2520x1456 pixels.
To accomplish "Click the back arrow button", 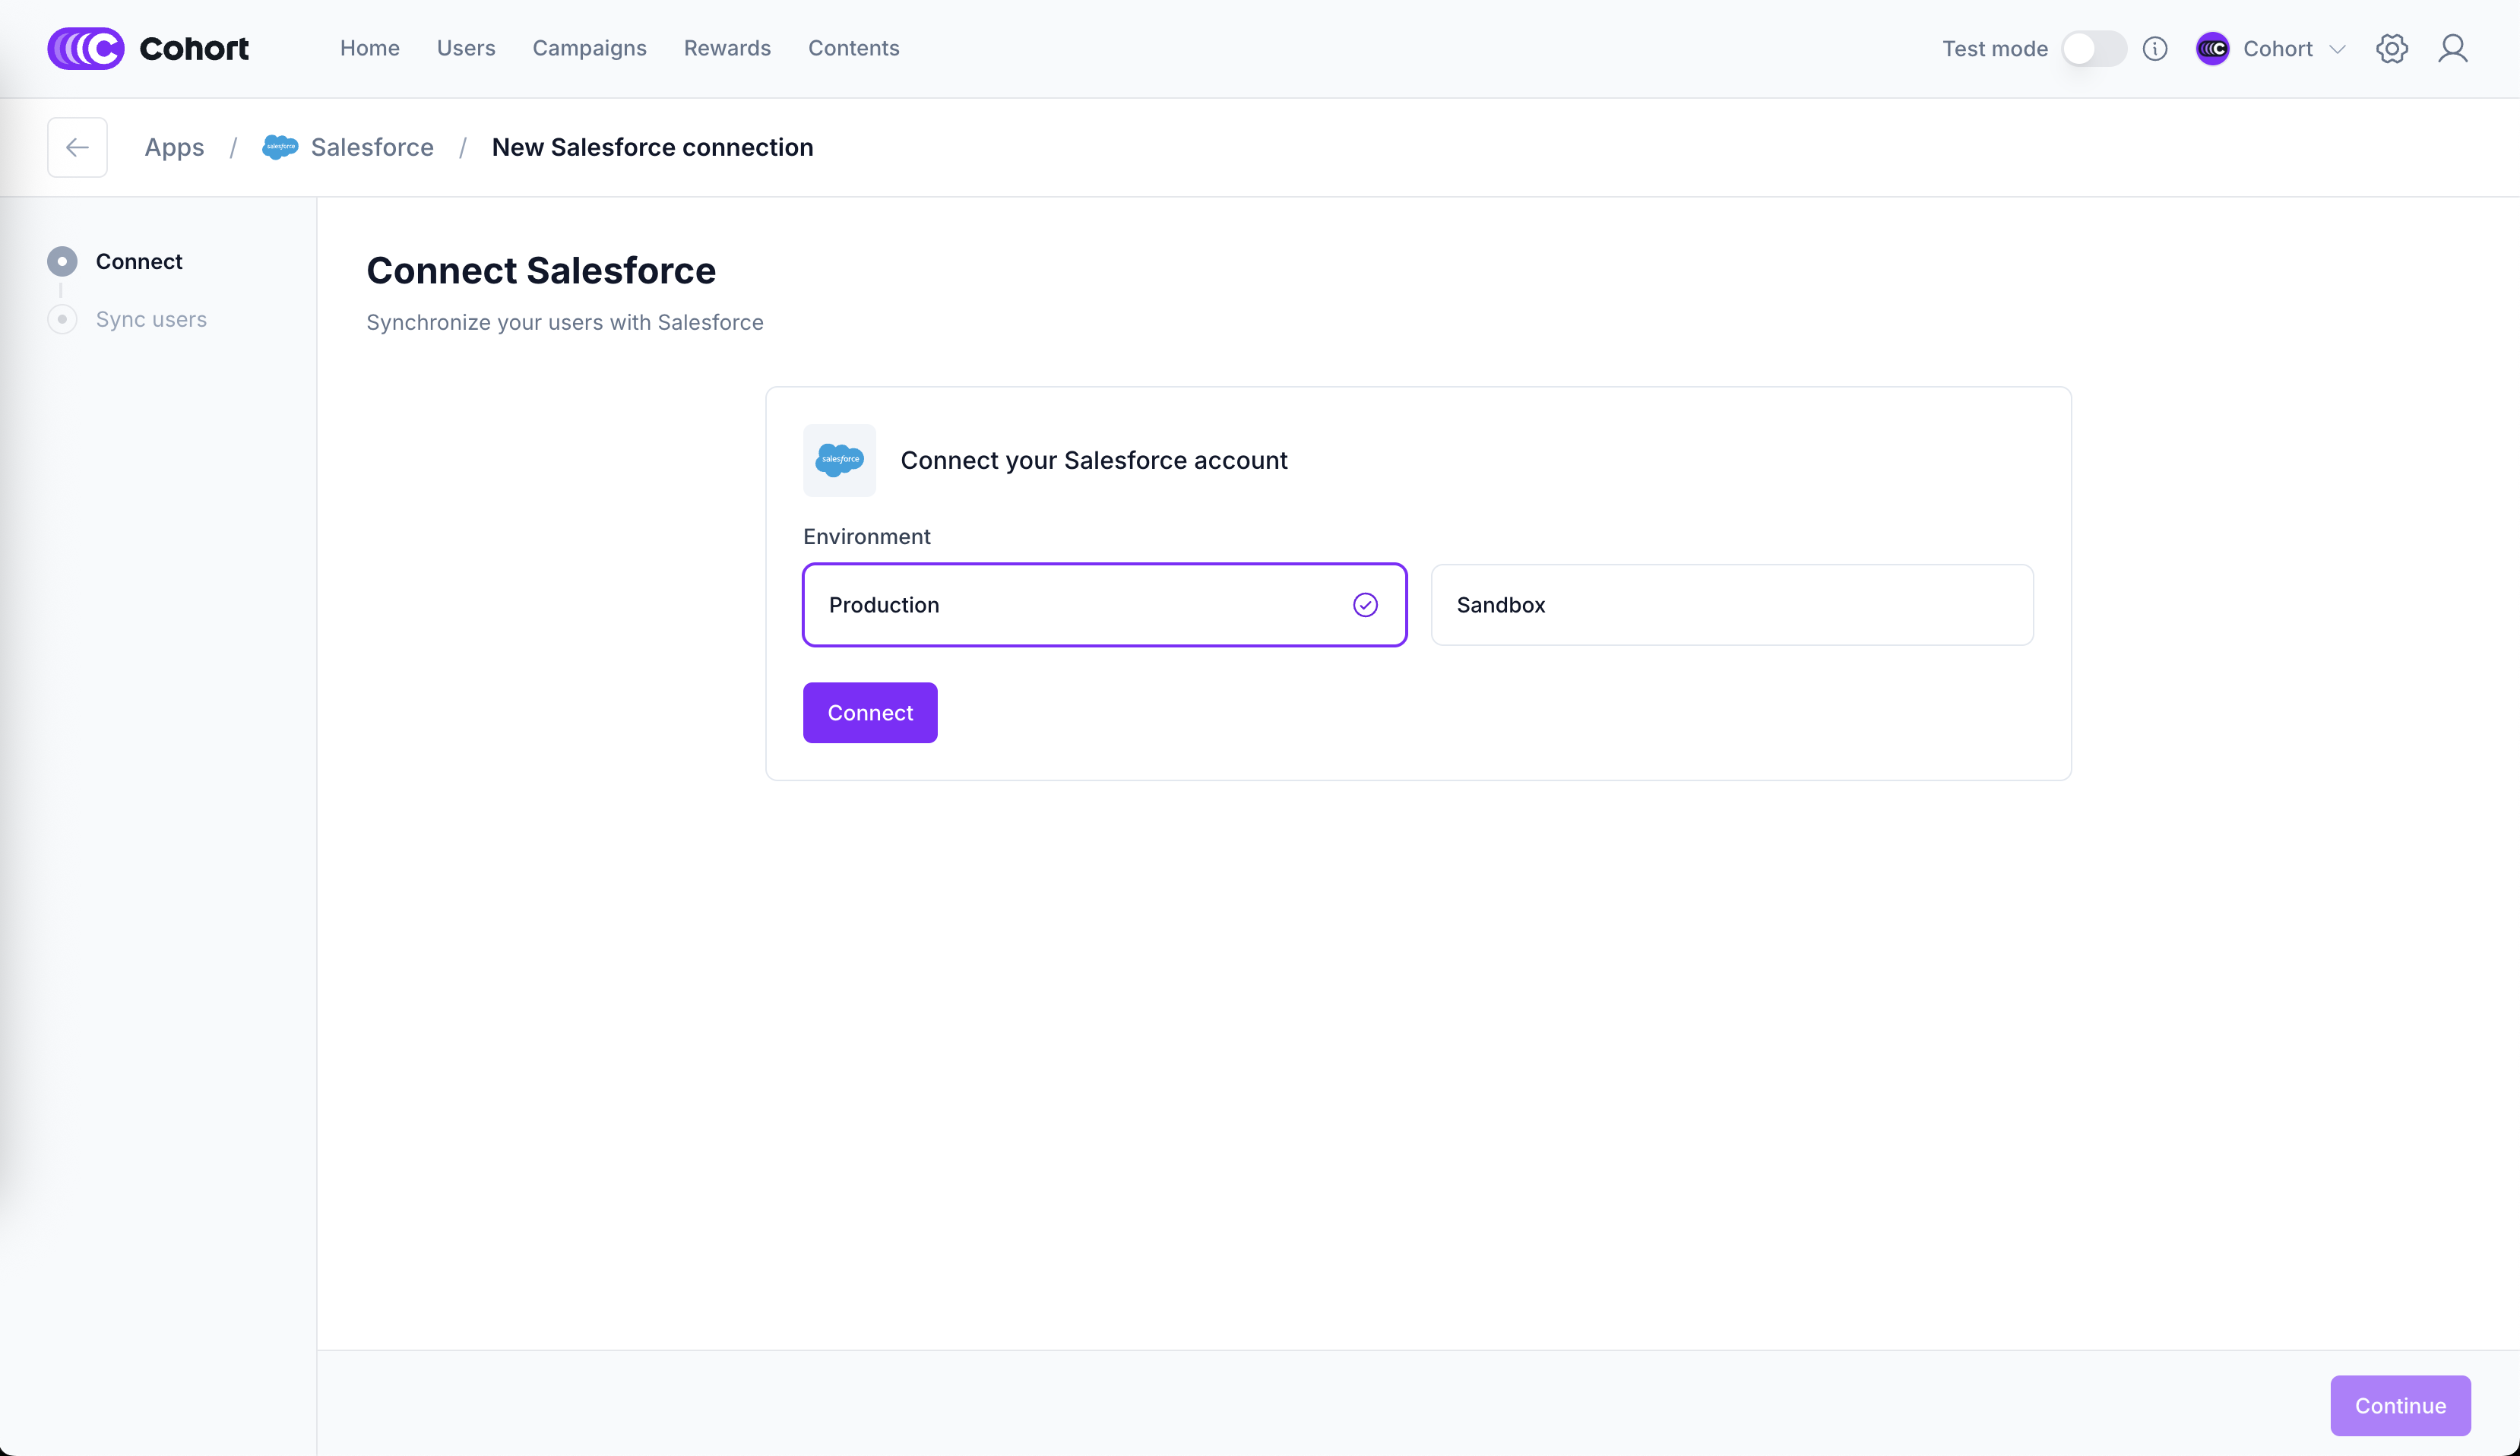I will (77, 147).
